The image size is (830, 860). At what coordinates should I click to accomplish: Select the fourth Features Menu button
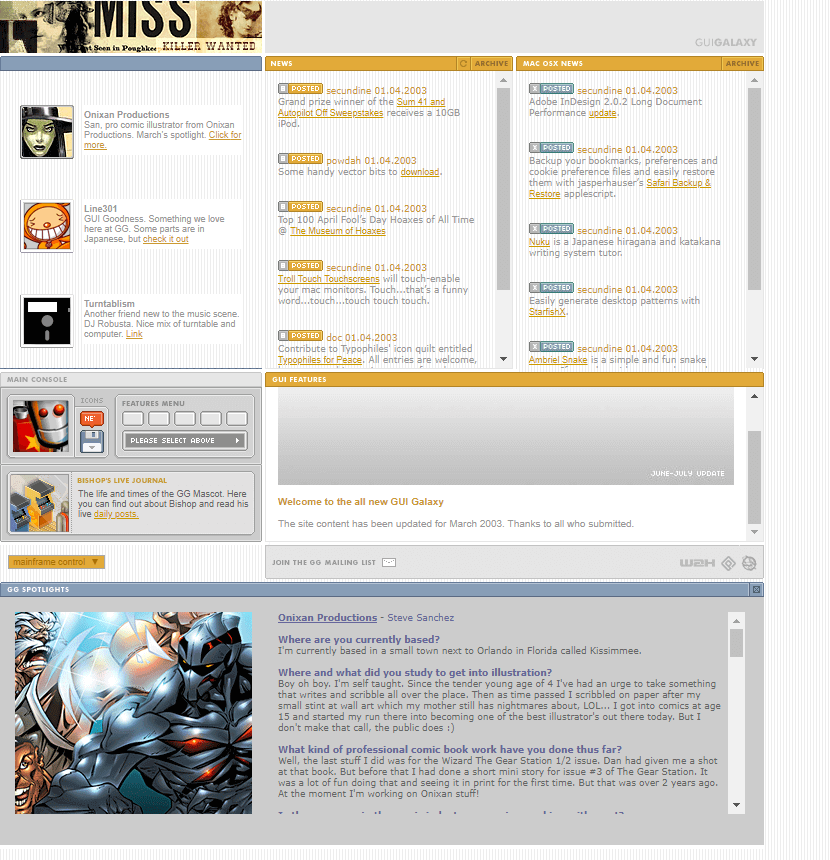pyautogui.click(x=211, y=418)
